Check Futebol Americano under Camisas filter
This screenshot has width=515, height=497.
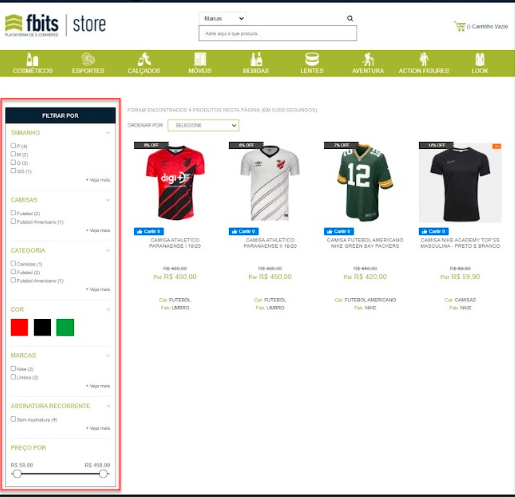click(x=13, y=221)
